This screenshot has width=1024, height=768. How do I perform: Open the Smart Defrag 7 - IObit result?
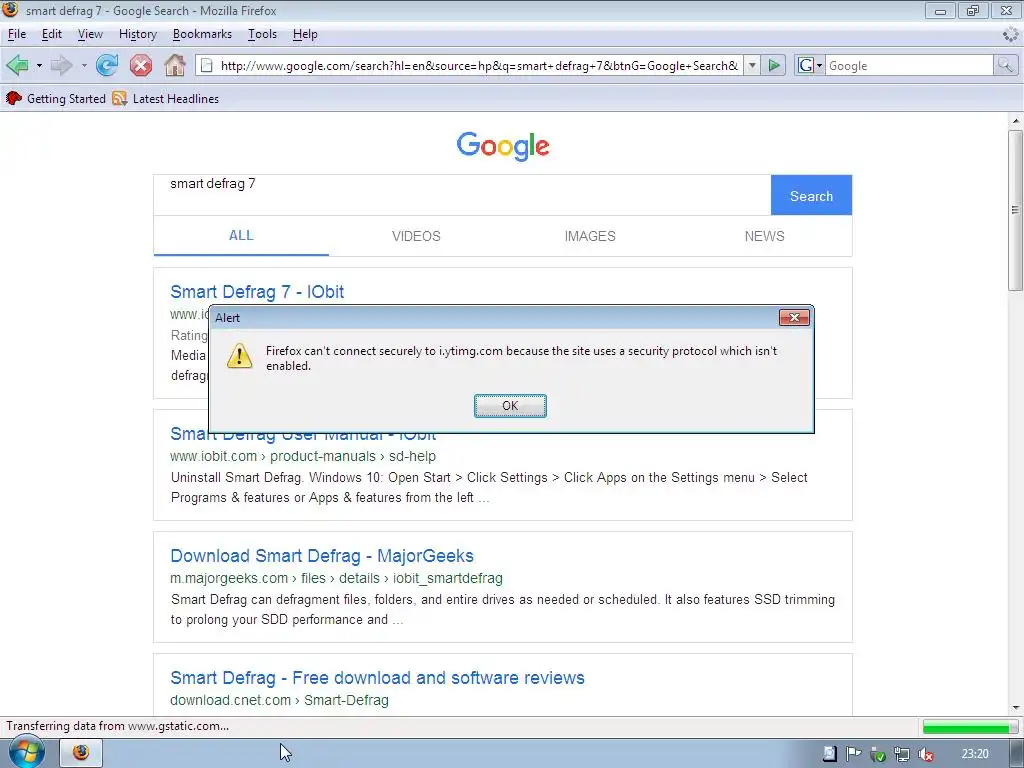257,292
